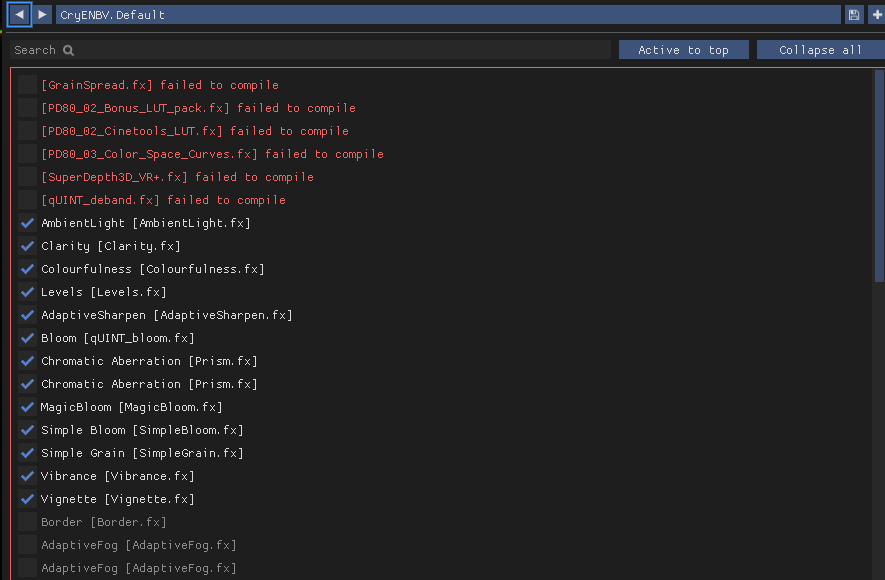Add a new preset with plus icon

[x=877, y=15]
